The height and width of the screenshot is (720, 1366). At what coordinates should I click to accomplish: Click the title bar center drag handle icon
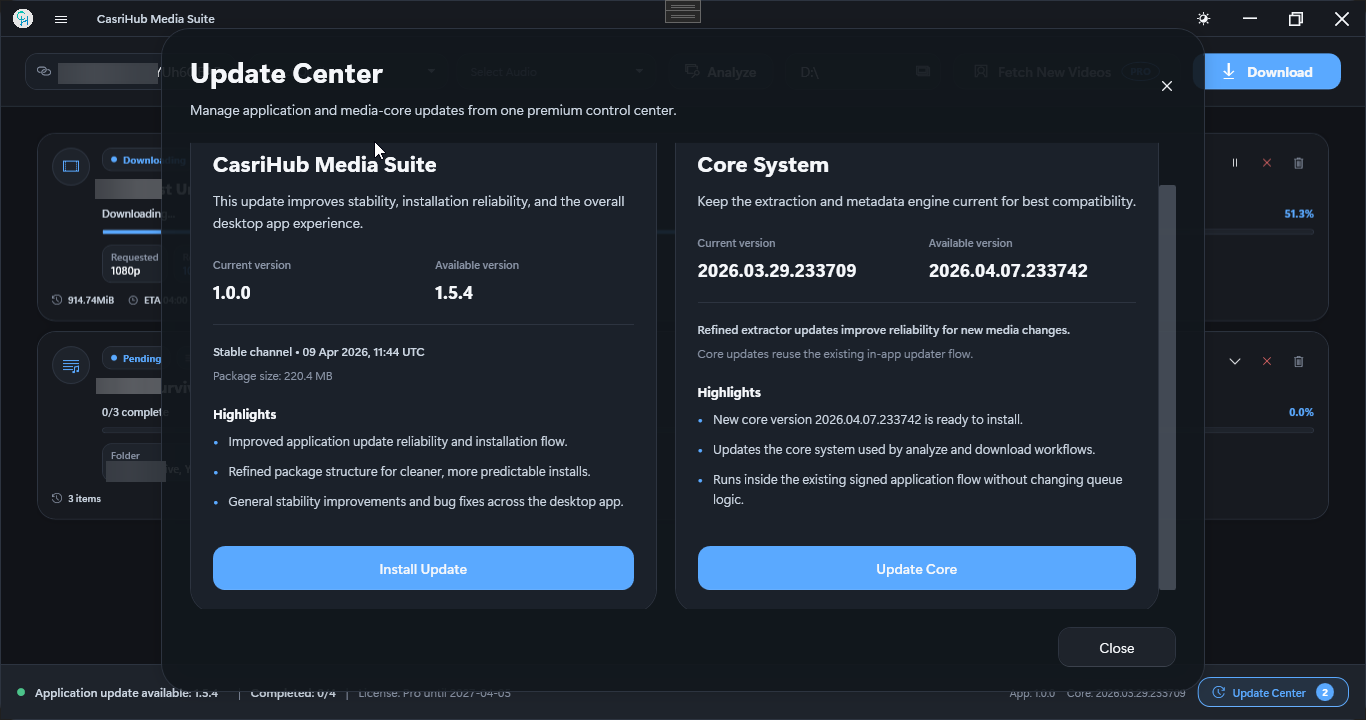tap(683, 11)
